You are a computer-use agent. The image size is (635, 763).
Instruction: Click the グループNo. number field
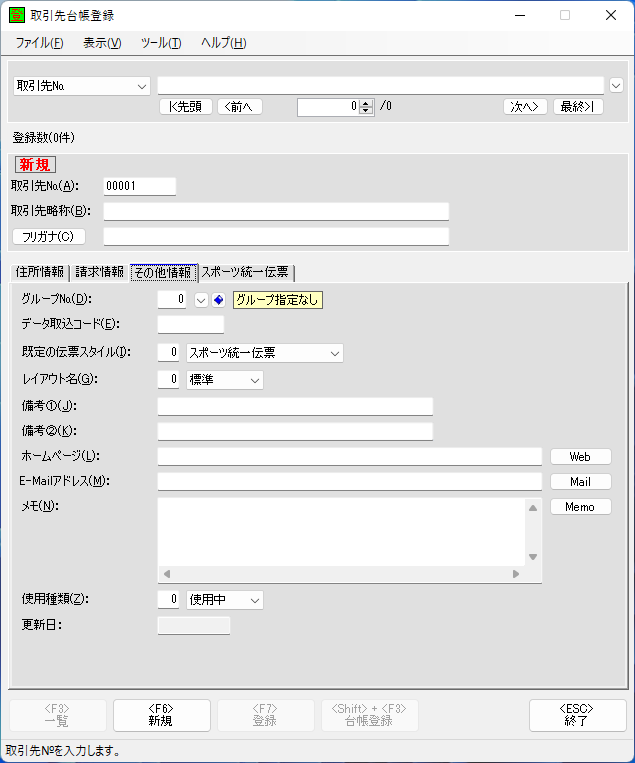pos(172,299)
